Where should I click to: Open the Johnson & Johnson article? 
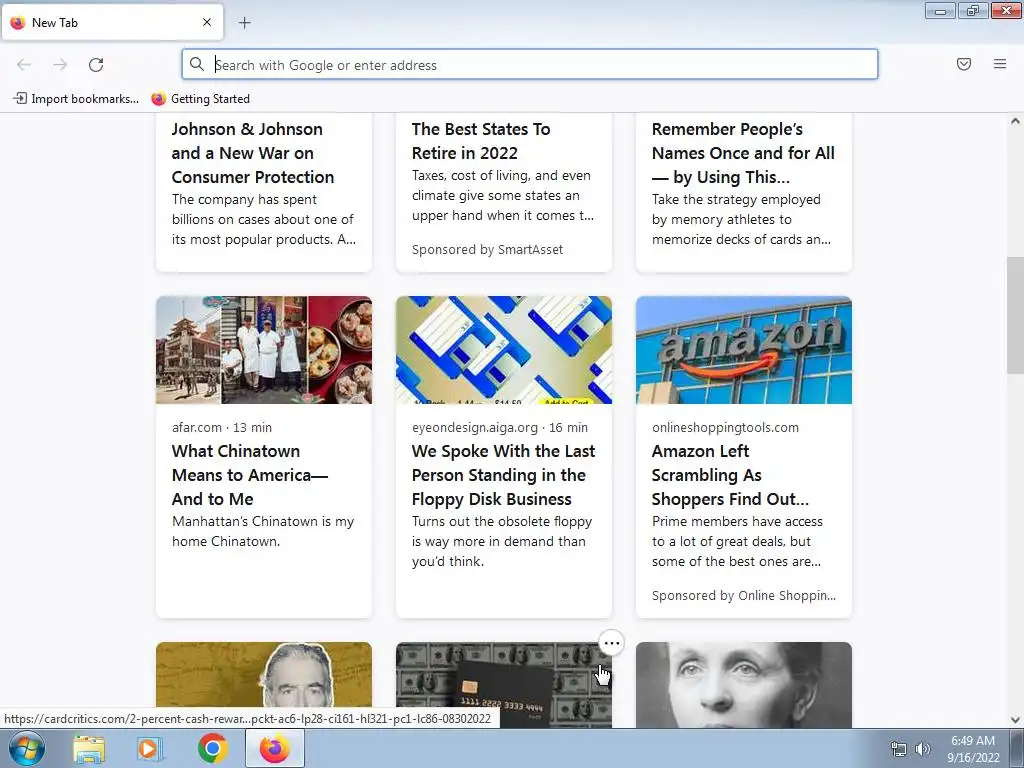253,153
